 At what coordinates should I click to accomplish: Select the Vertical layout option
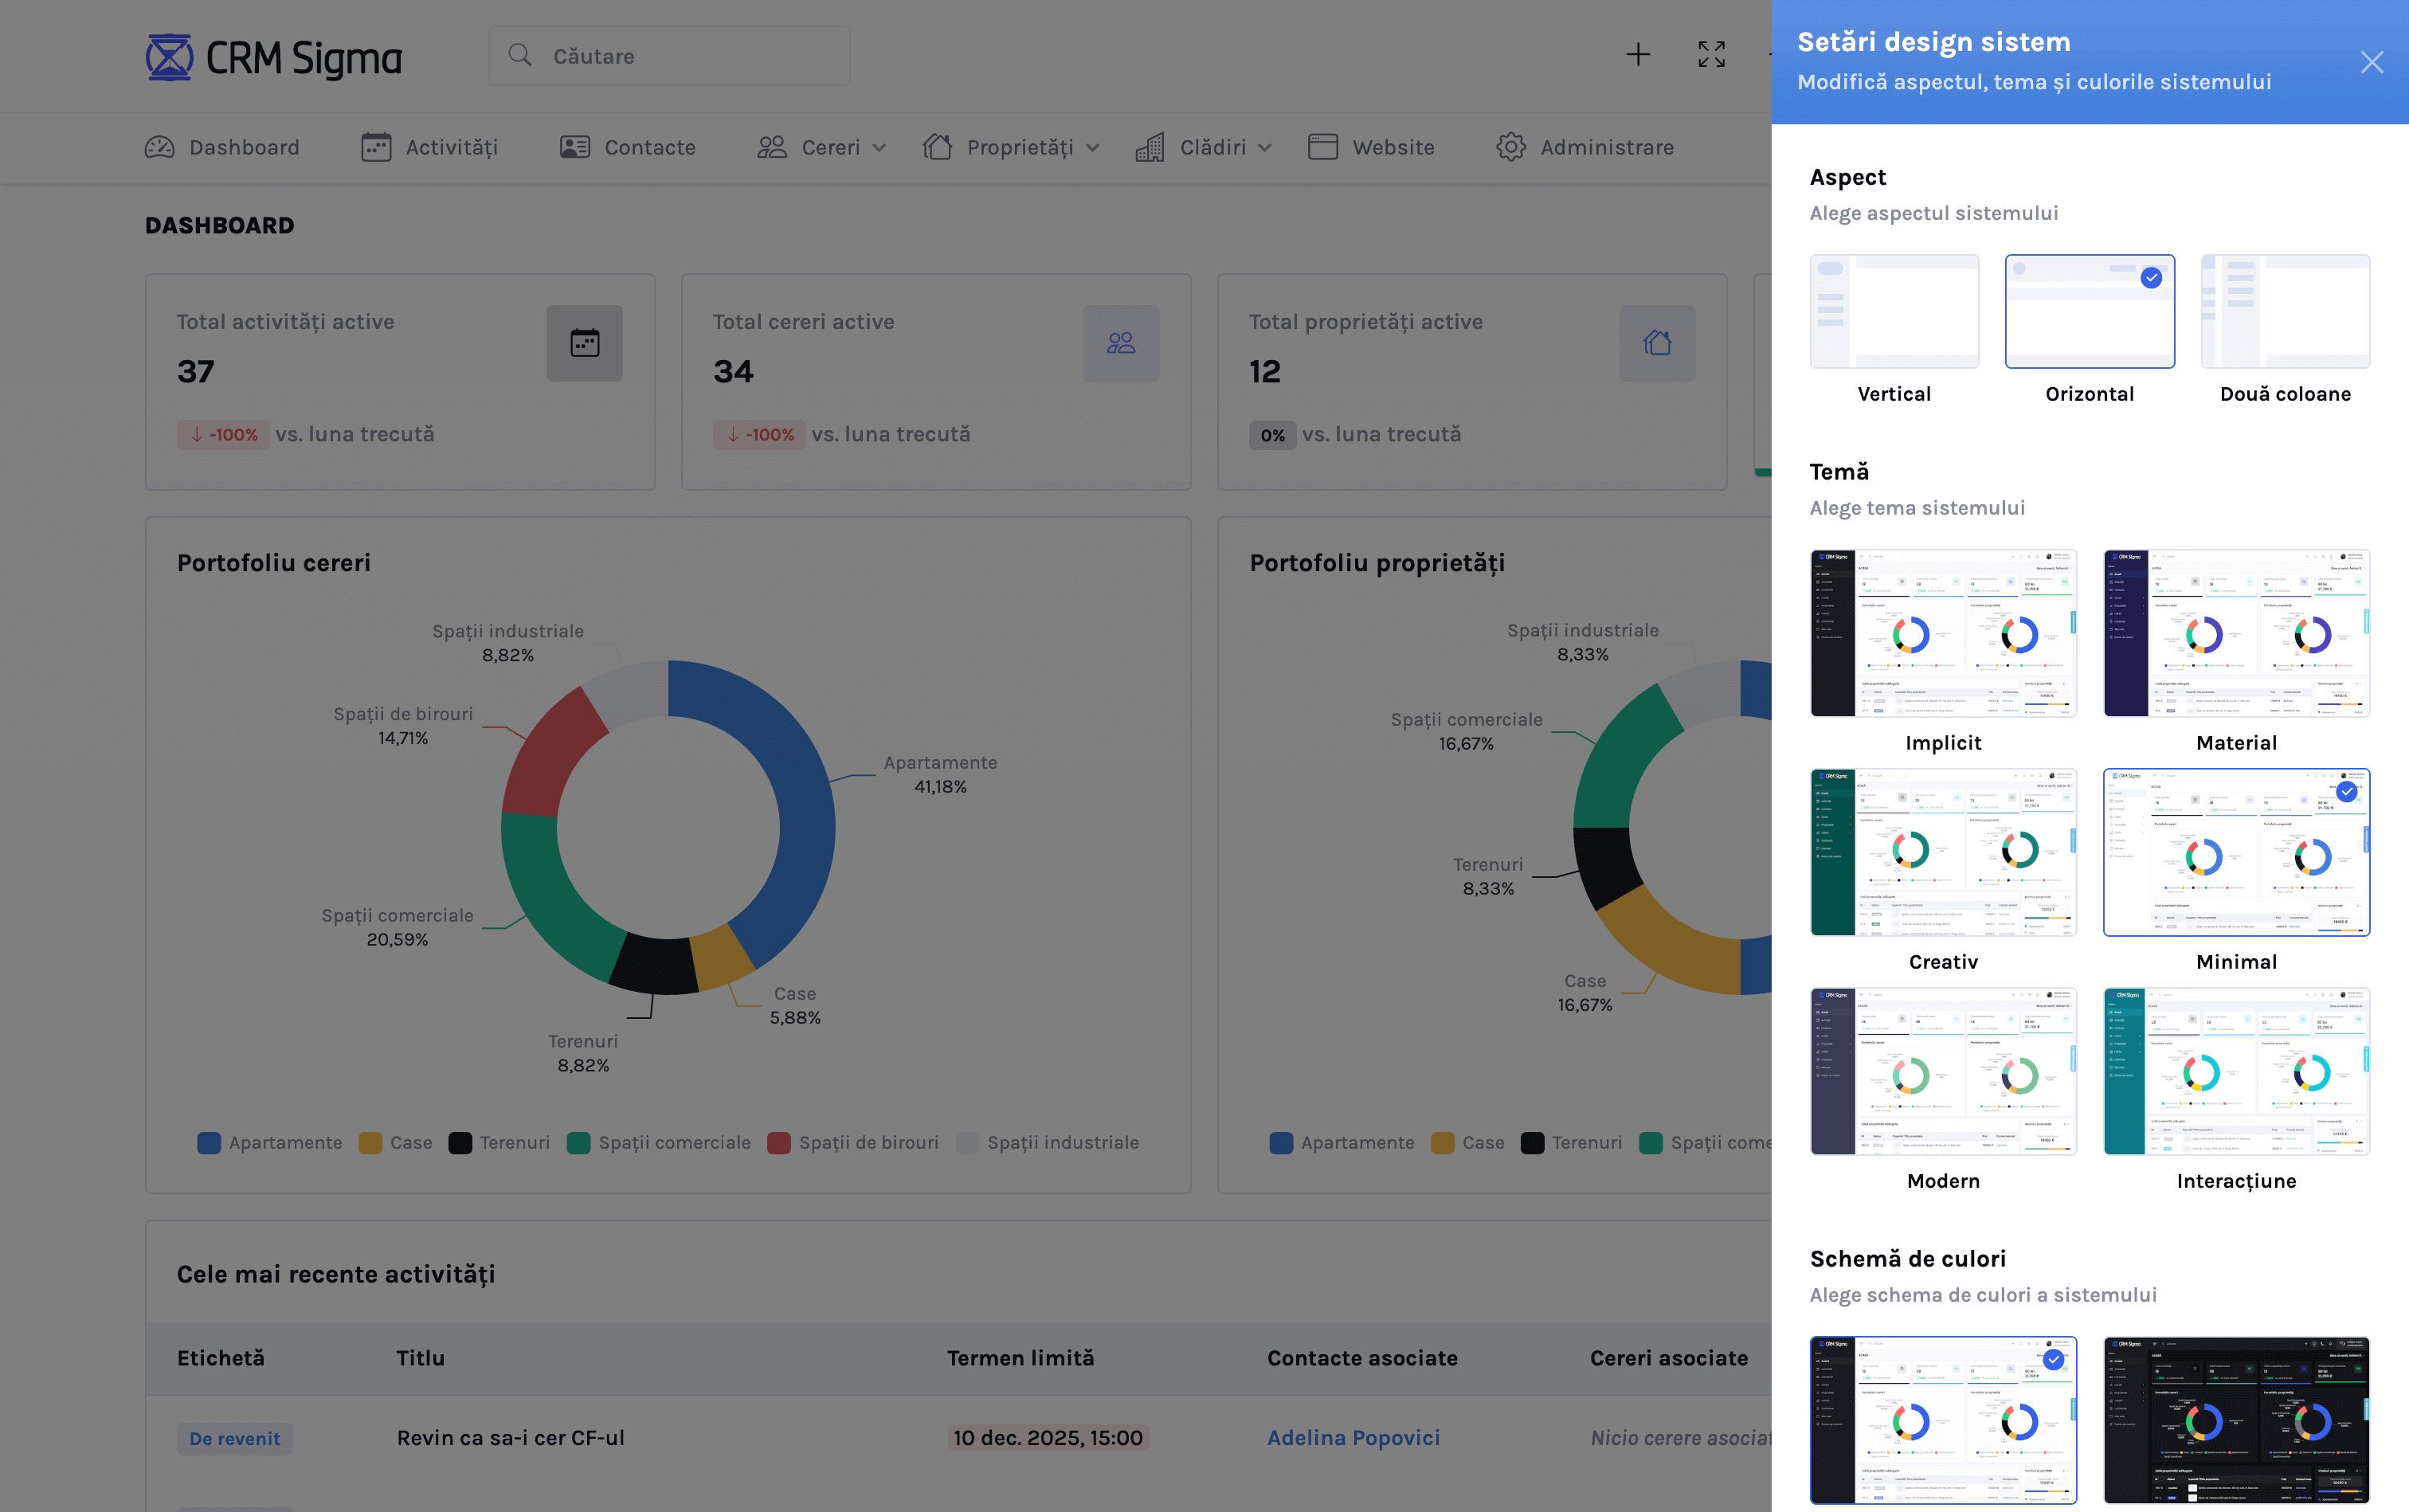1894,312
